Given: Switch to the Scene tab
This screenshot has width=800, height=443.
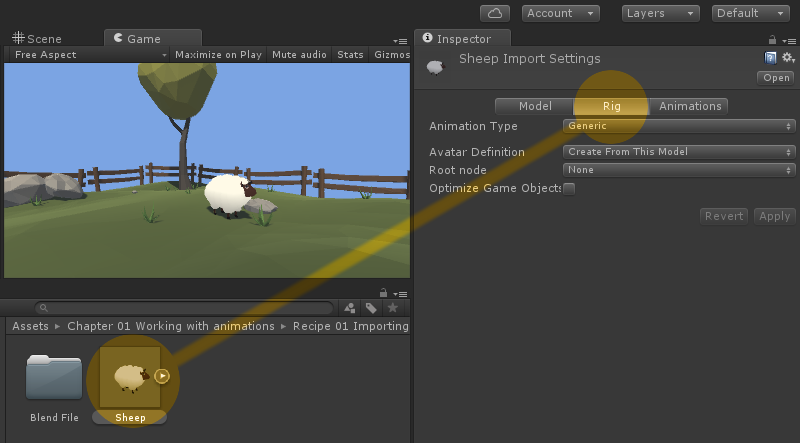Looking at the screenshot, I should (x=37, y=38).
